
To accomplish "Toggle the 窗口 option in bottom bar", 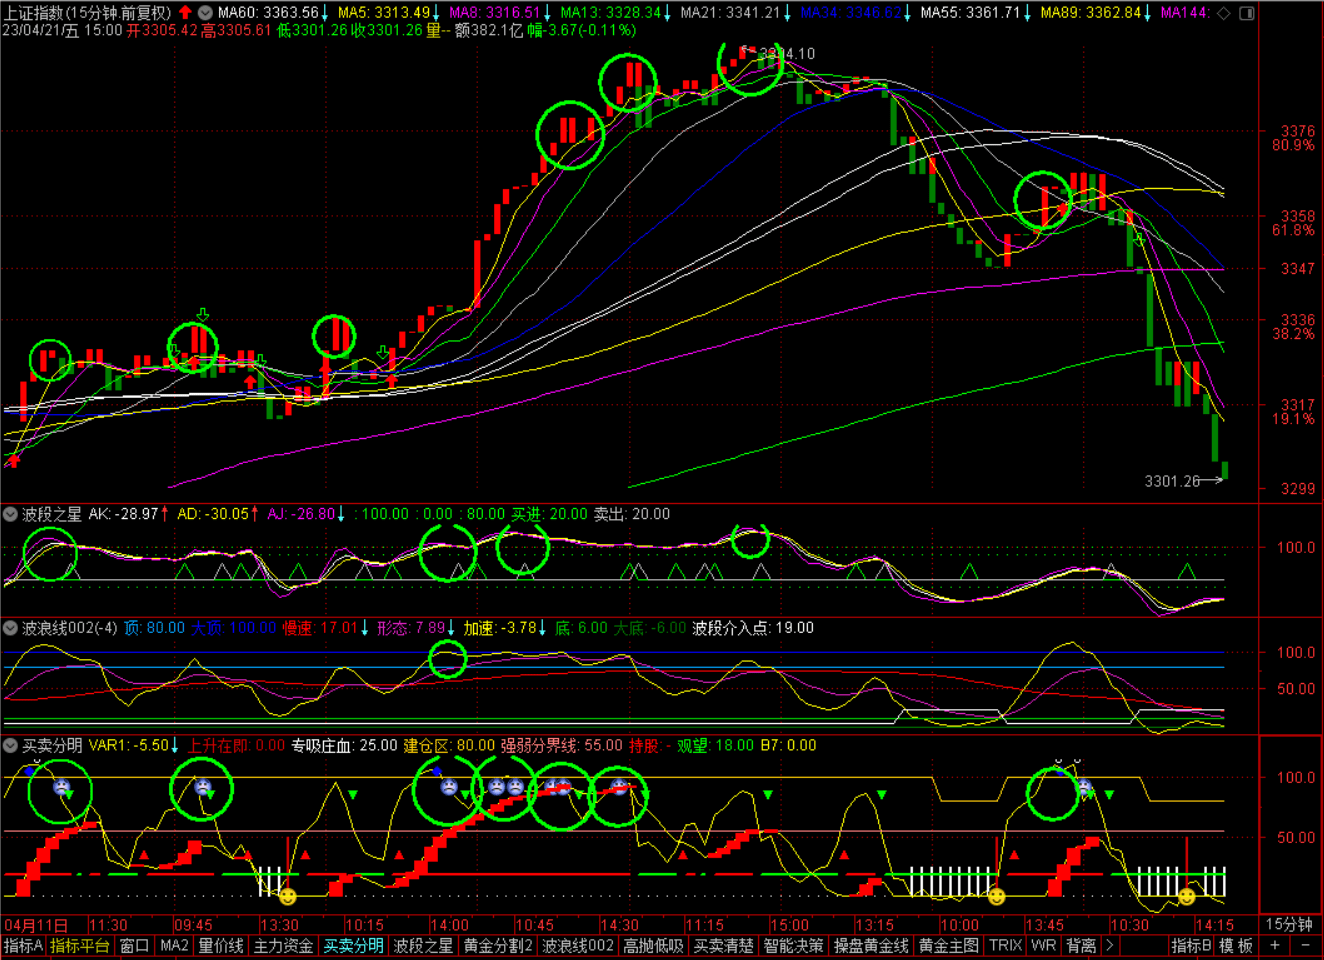I will tap(134, 945).
